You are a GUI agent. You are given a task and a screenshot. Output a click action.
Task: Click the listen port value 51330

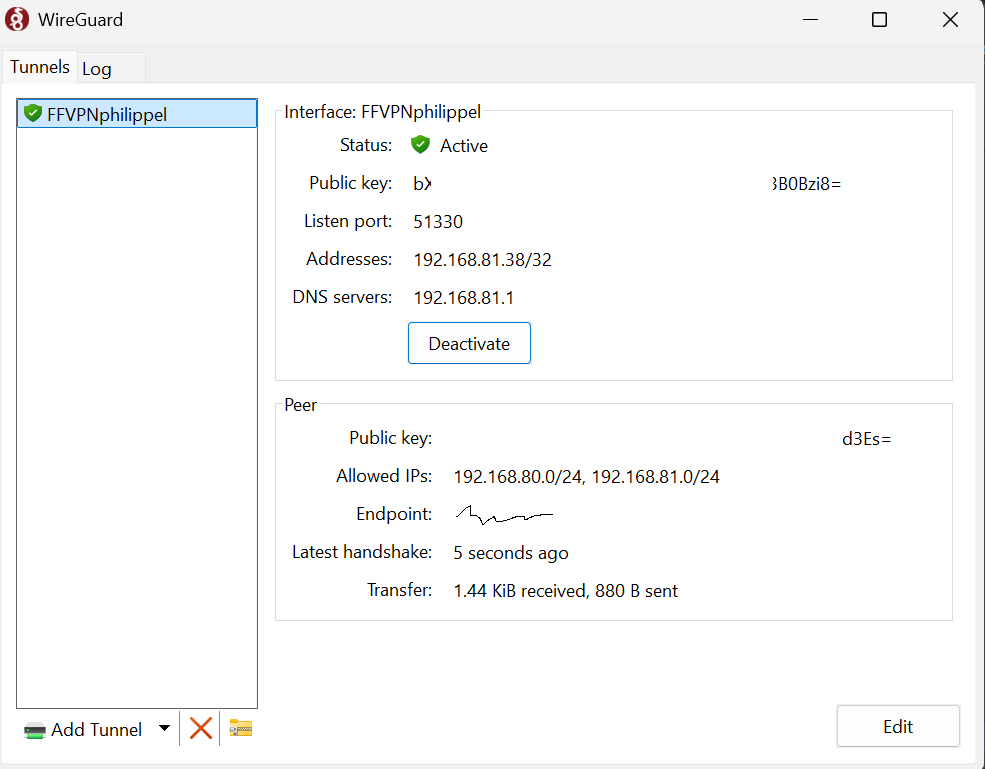tap(438, 222)
